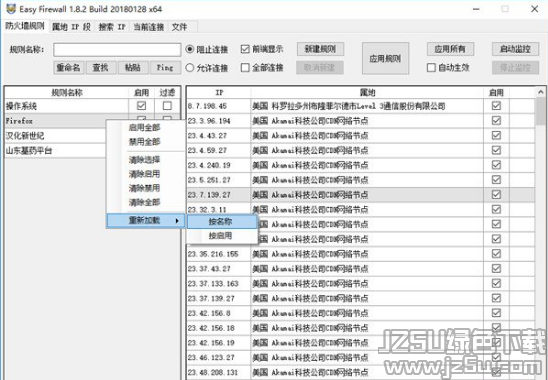This screenshot has width=548, height=380.
Task: Click the large 应用规则 button
Action: (385, 58)
